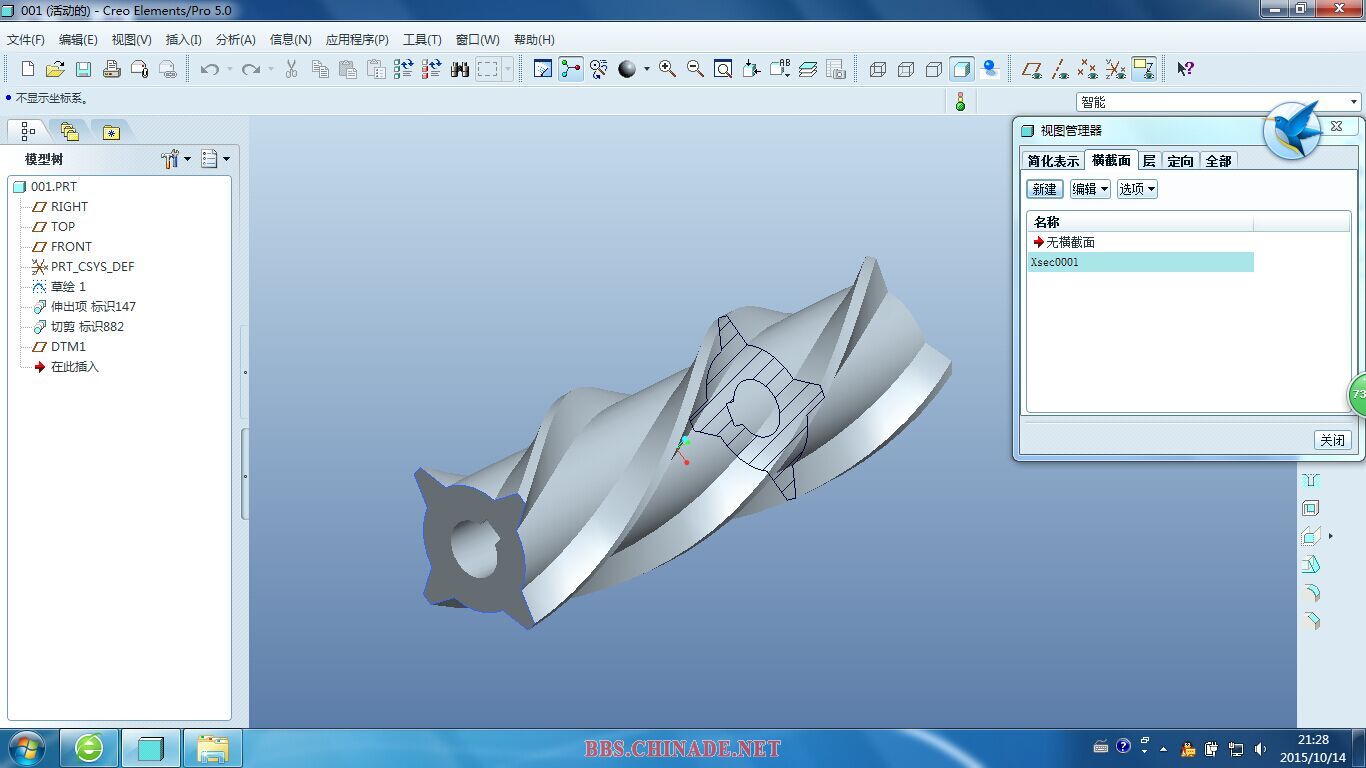
Task: Click the context help arrow-question icon
Action: (1185, 69)
